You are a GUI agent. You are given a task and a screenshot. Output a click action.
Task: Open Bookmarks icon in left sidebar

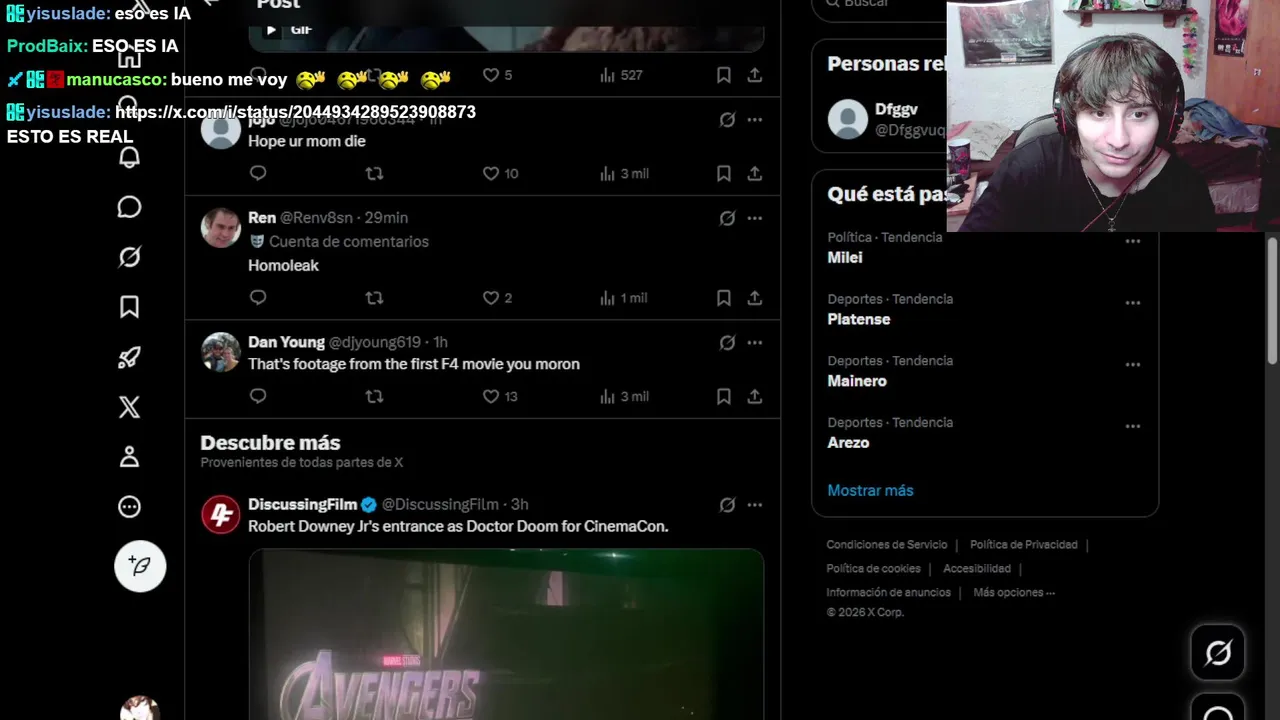tap(129, 307)
